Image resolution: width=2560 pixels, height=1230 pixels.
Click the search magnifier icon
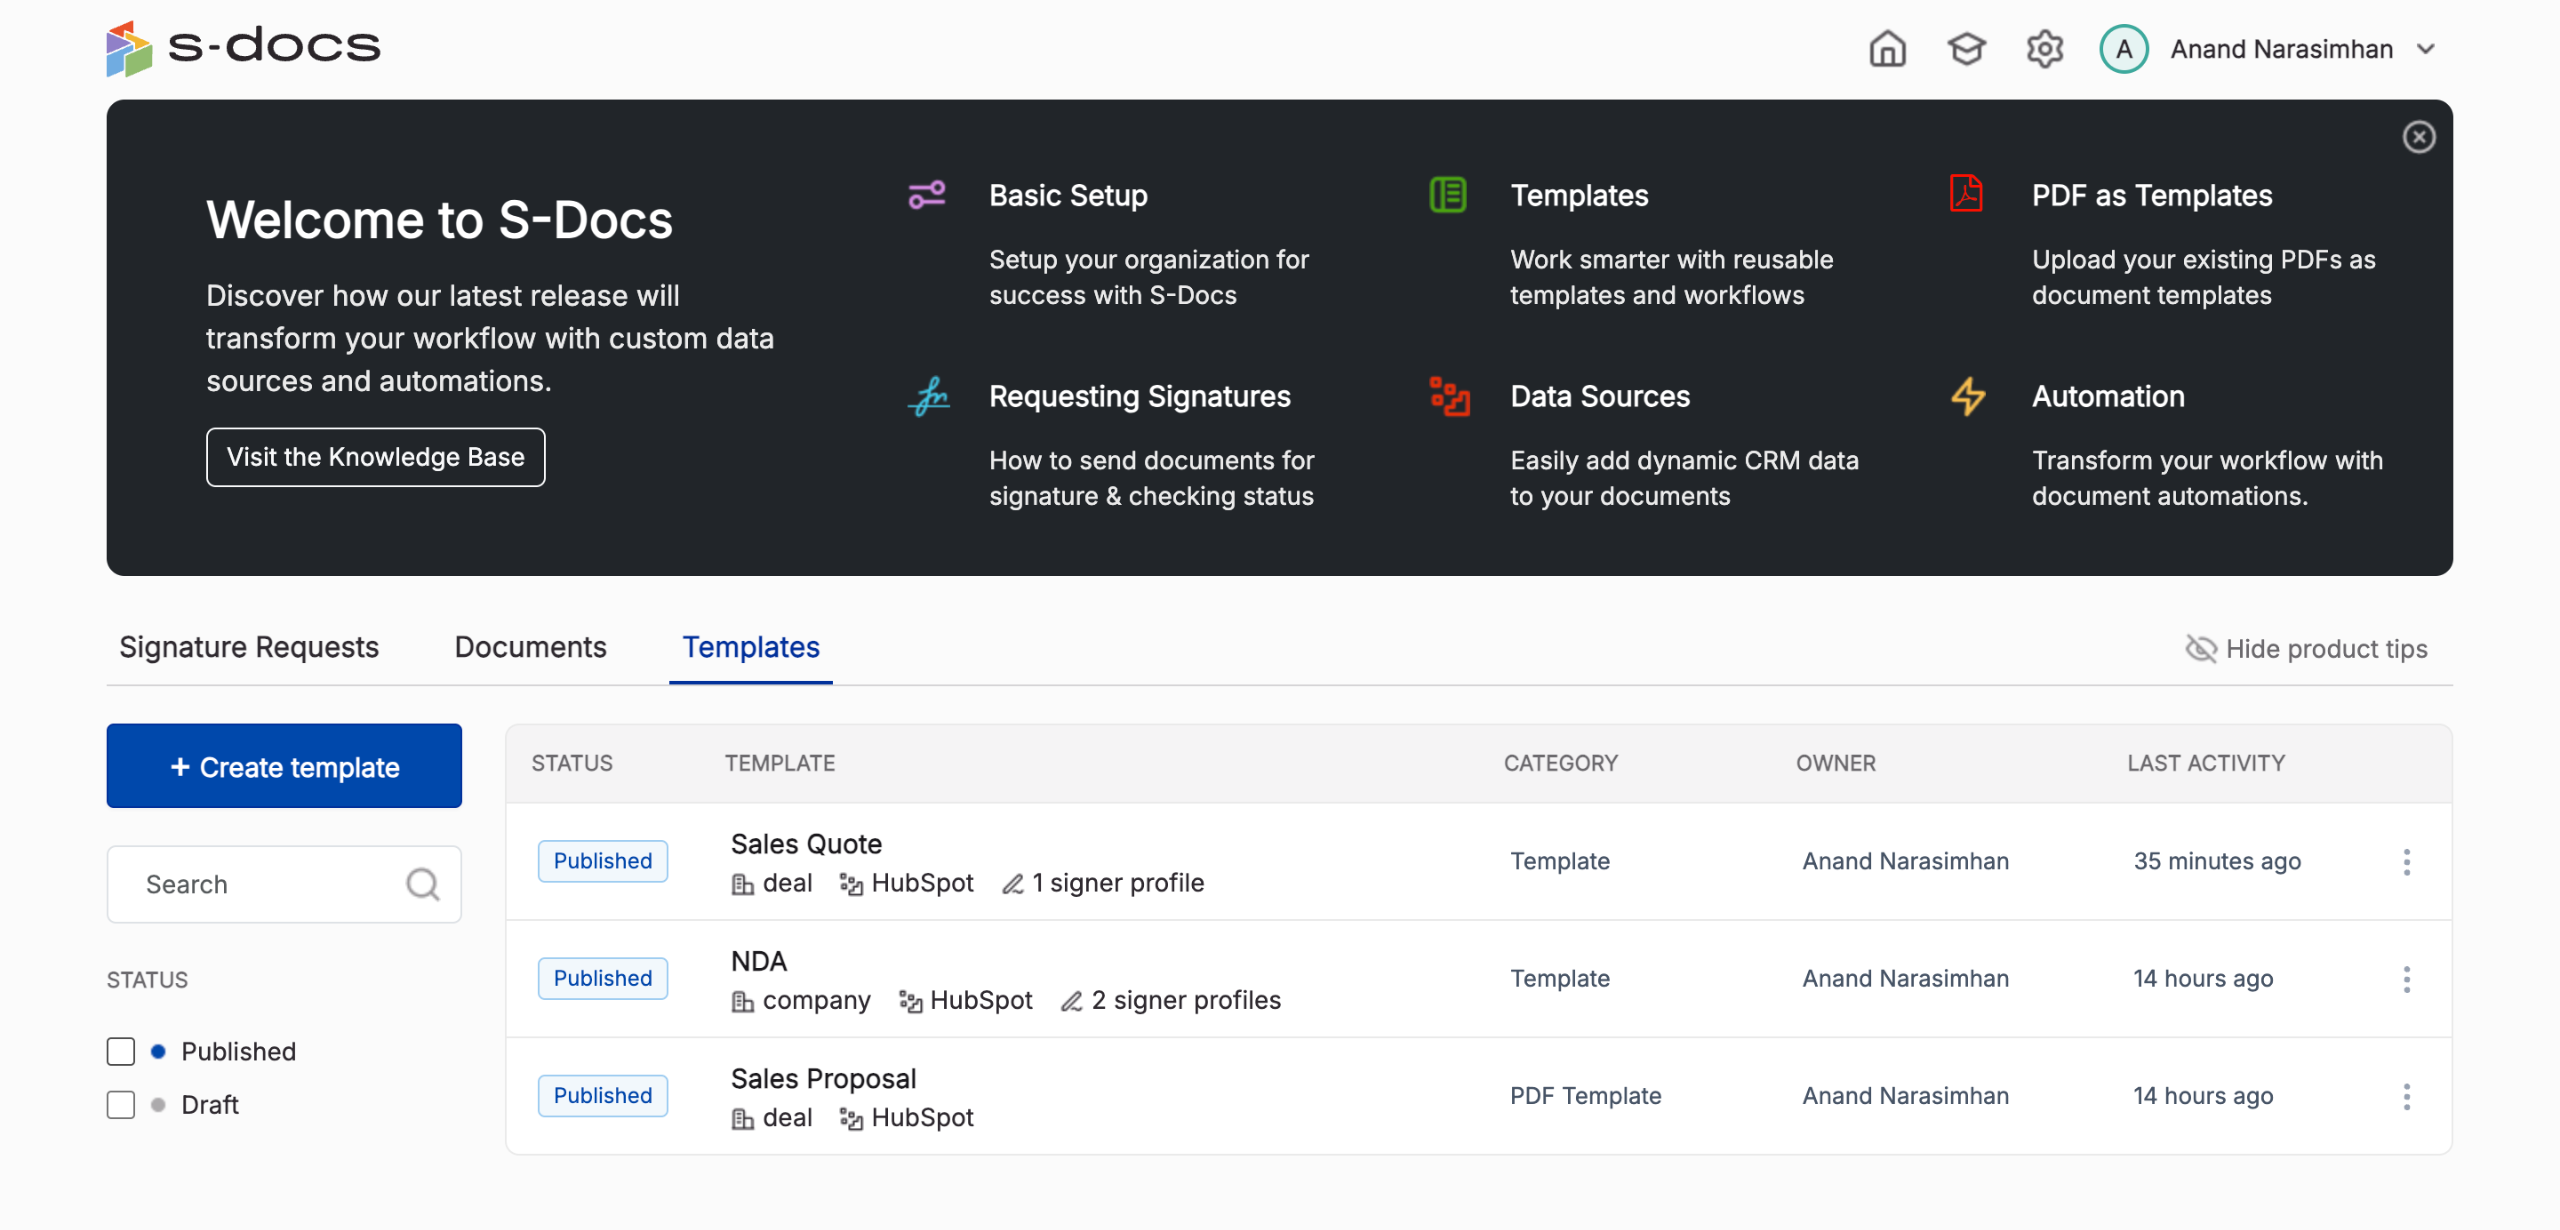tap(422, 884)
